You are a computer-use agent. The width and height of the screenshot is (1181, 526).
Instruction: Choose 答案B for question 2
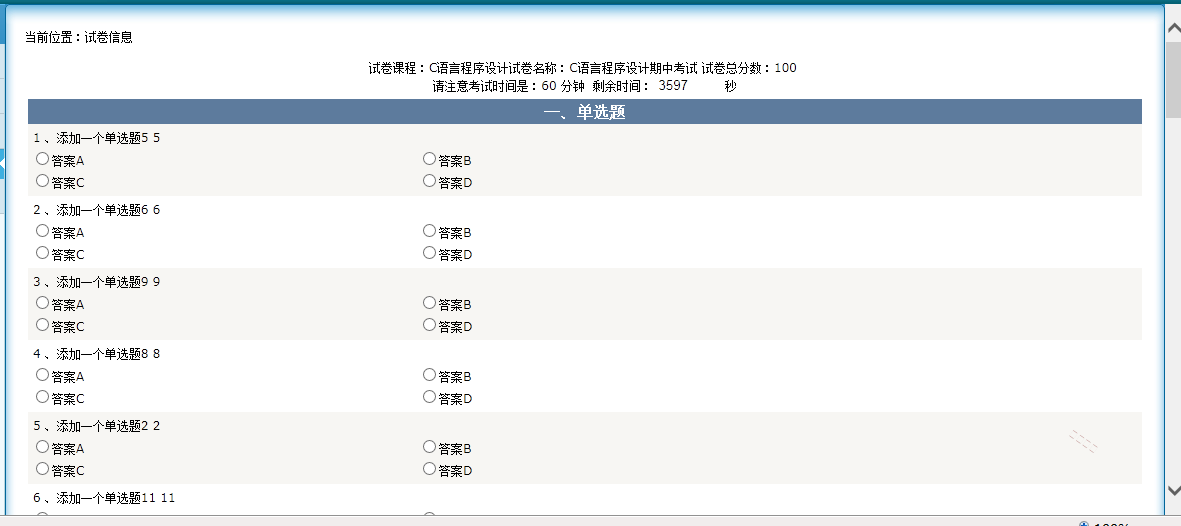coord(429,231)
